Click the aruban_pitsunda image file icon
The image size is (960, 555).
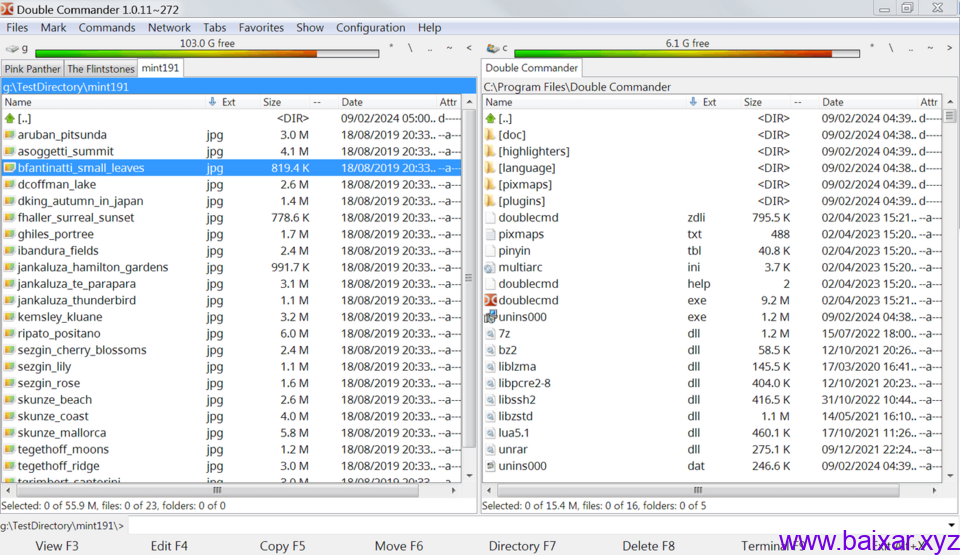pos(10,135)
